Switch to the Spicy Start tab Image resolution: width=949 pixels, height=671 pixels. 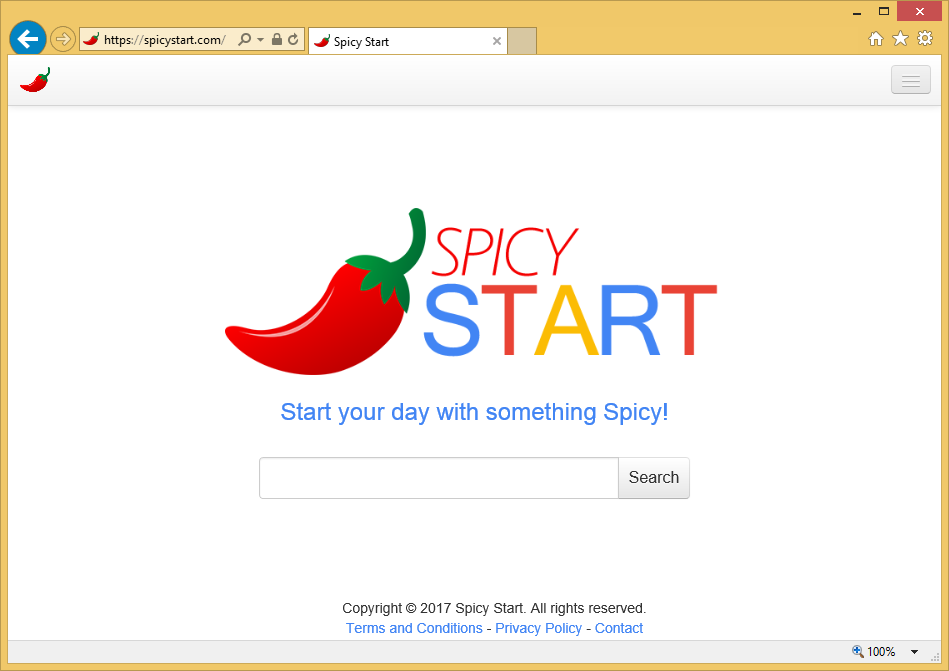tap(408, 41)
